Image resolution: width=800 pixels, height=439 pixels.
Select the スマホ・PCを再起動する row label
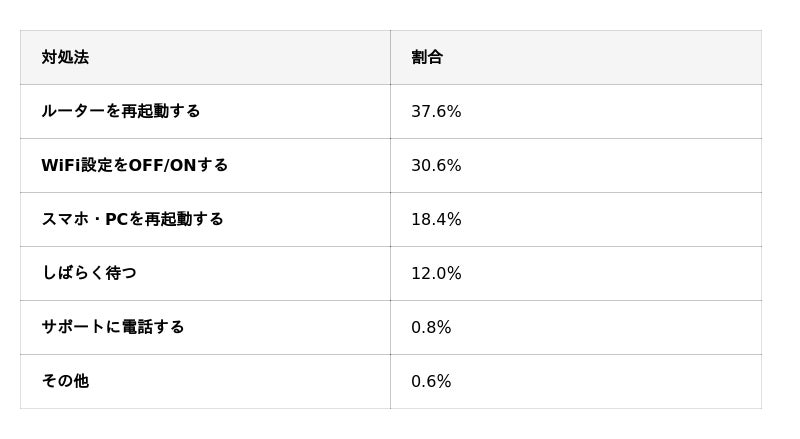click(x=132, y=220)
